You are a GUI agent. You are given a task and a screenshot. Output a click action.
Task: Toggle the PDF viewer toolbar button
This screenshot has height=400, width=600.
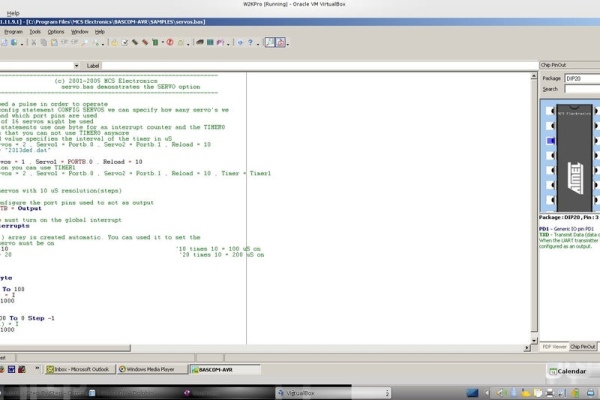pos(281,42)
